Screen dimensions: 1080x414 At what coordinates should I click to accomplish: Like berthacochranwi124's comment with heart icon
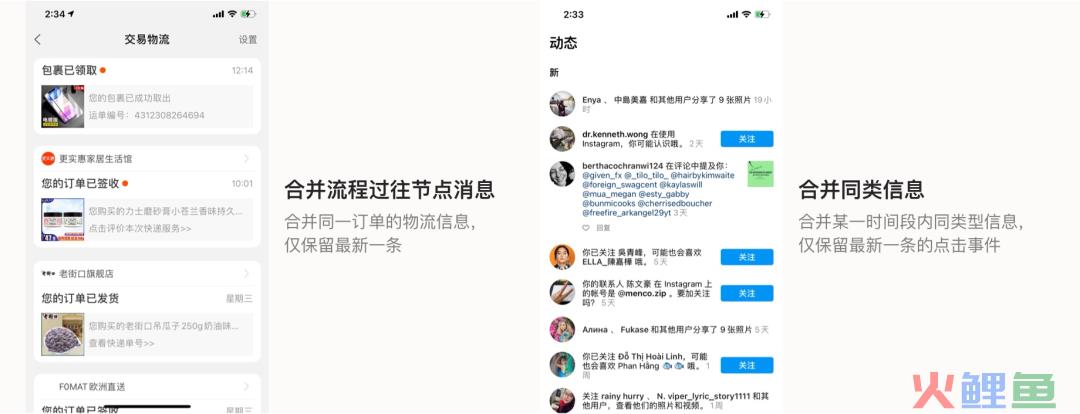click(586, 227)
